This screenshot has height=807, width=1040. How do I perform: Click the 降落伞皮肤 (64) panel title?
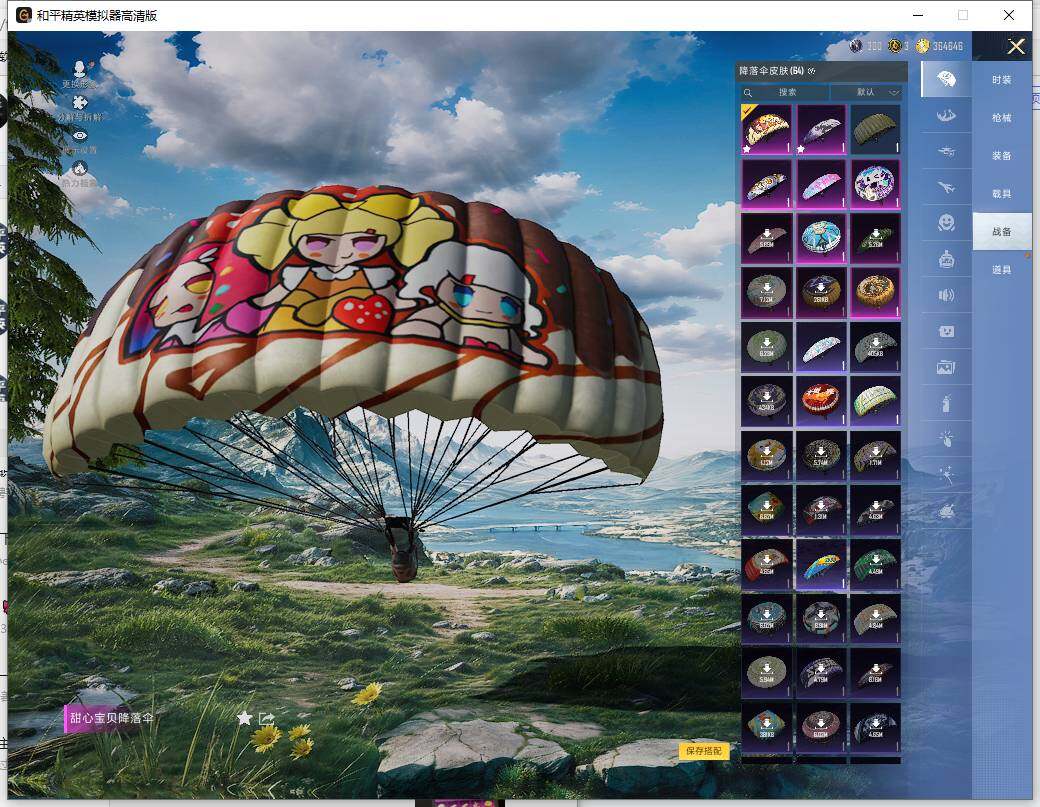(771, 71)
